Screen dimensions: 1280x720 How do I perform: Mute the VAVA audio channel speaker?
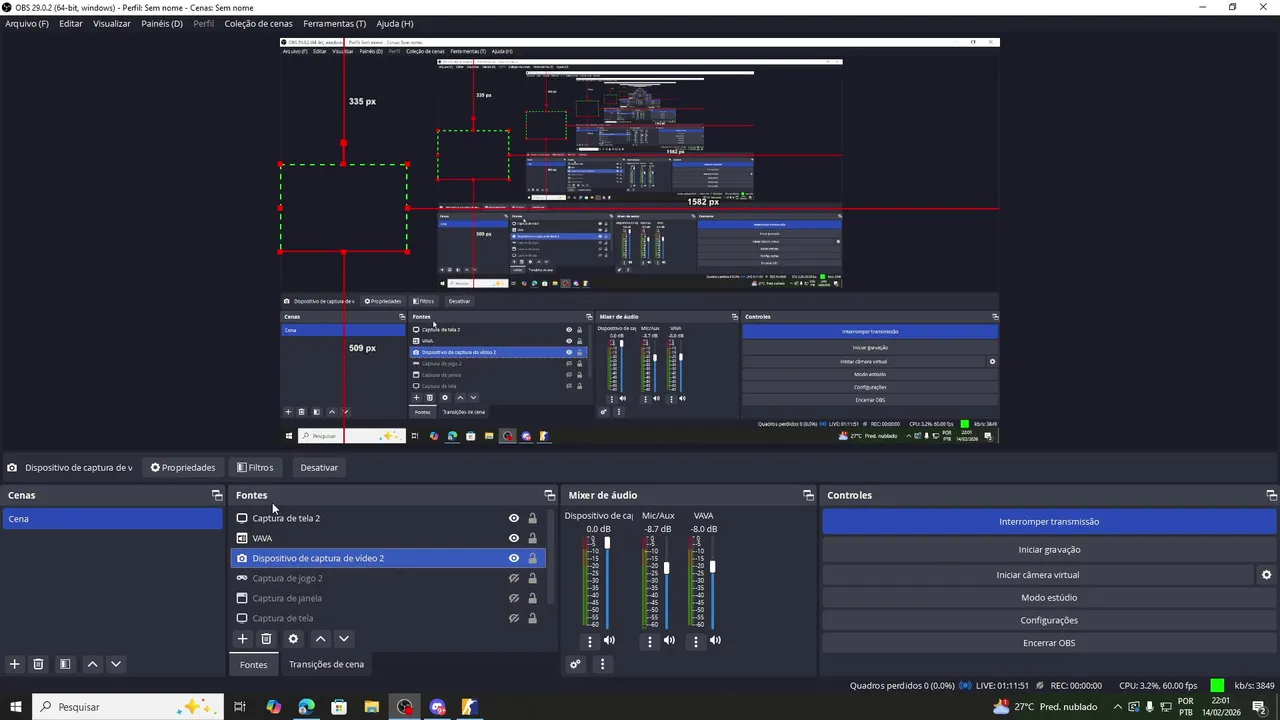coord(715,640)
